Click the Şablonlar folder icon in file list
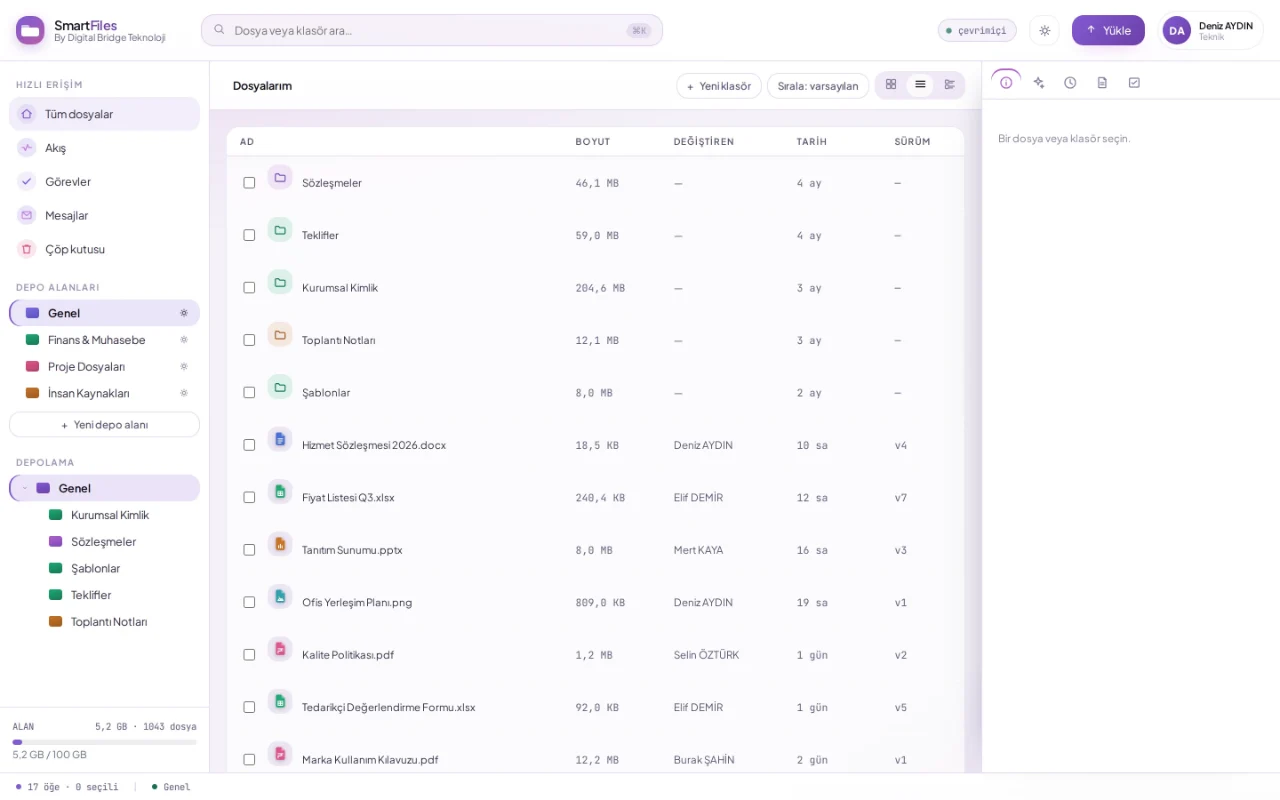Screen dimensions: 1280x800 [280, 387]
